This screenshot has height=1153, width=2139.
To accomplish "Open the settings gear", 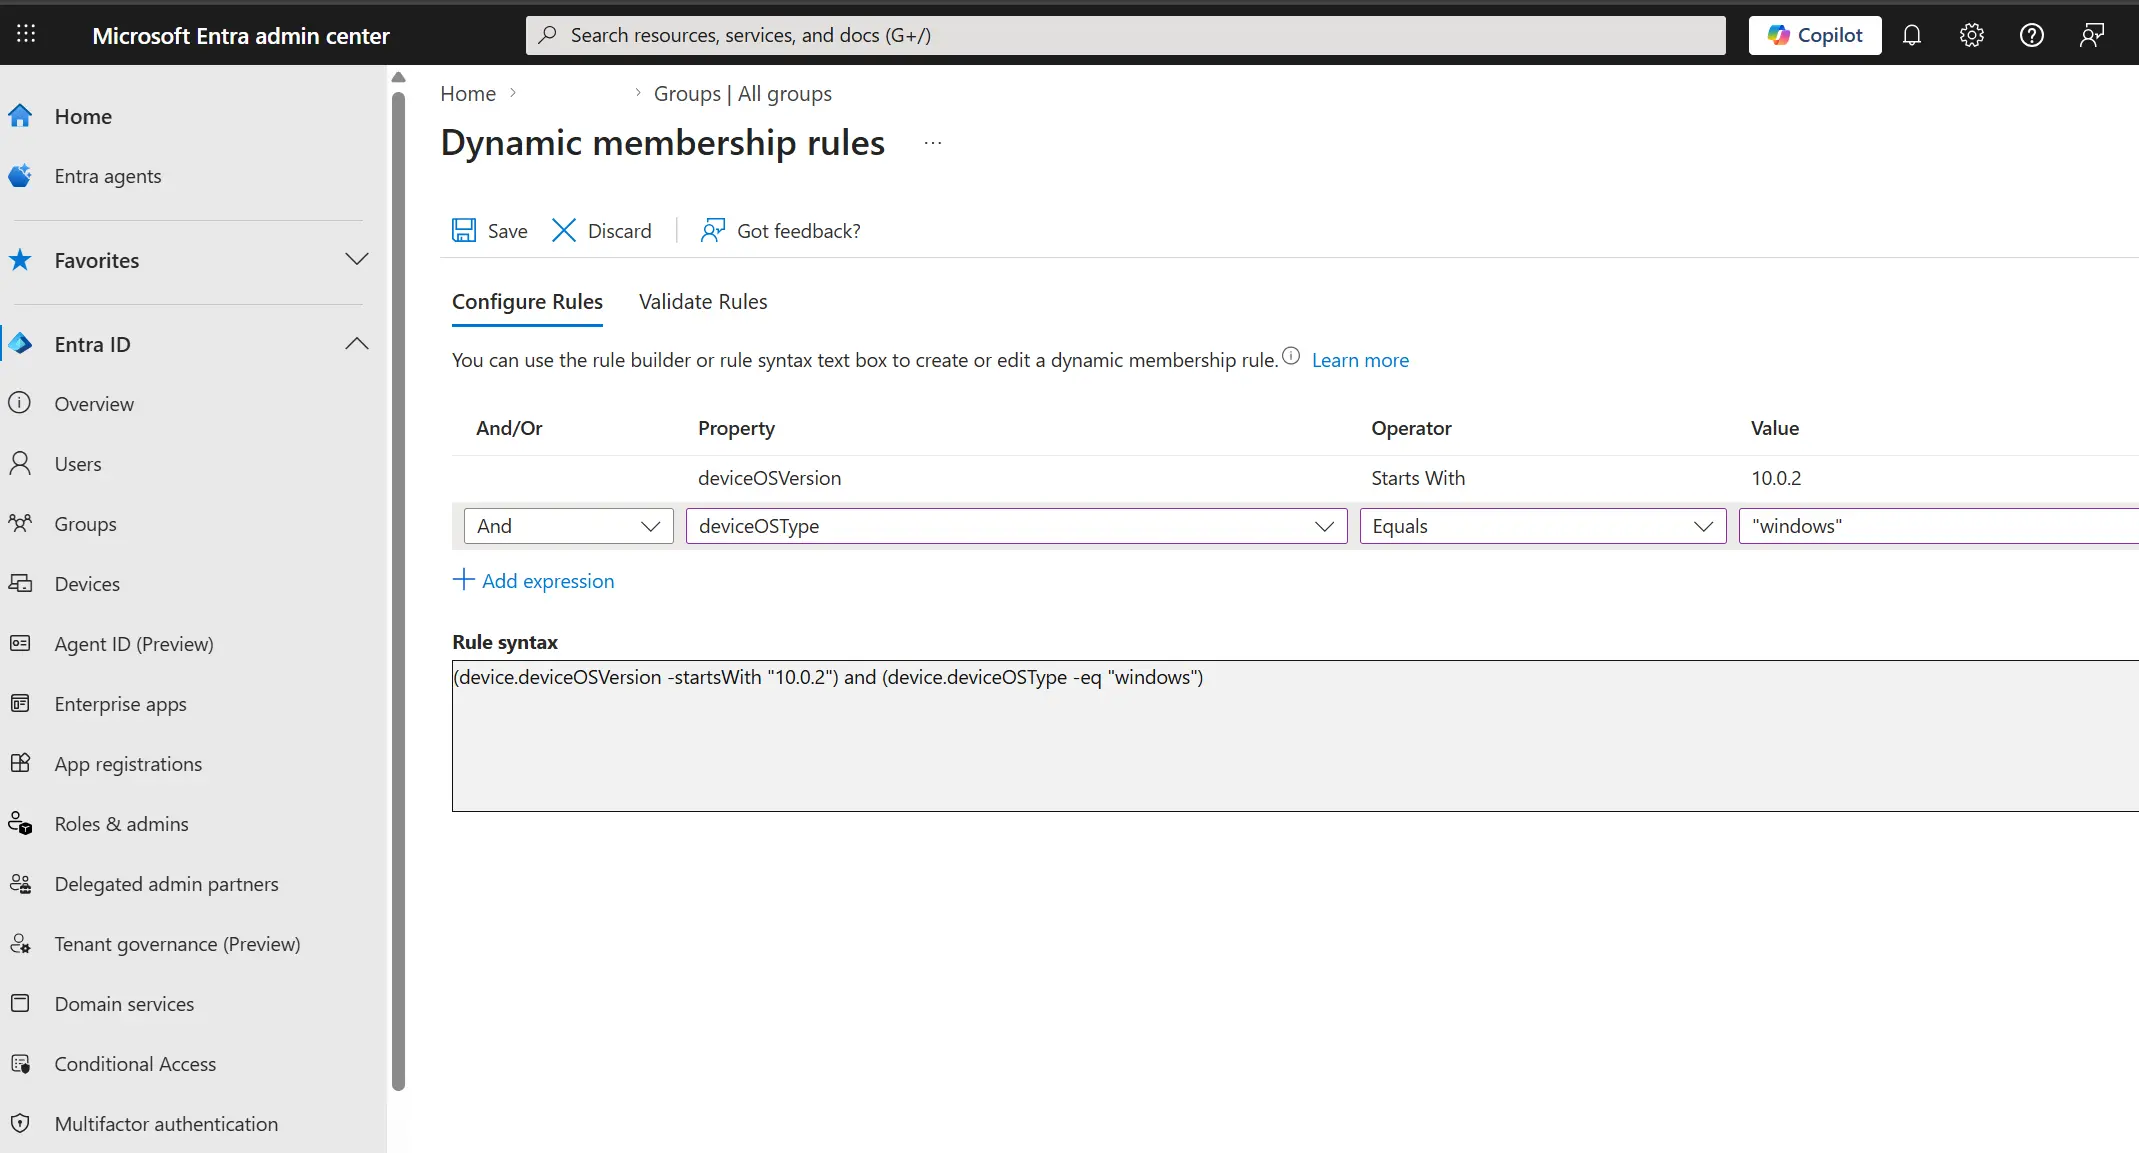I will click(x=1972, y=35).
